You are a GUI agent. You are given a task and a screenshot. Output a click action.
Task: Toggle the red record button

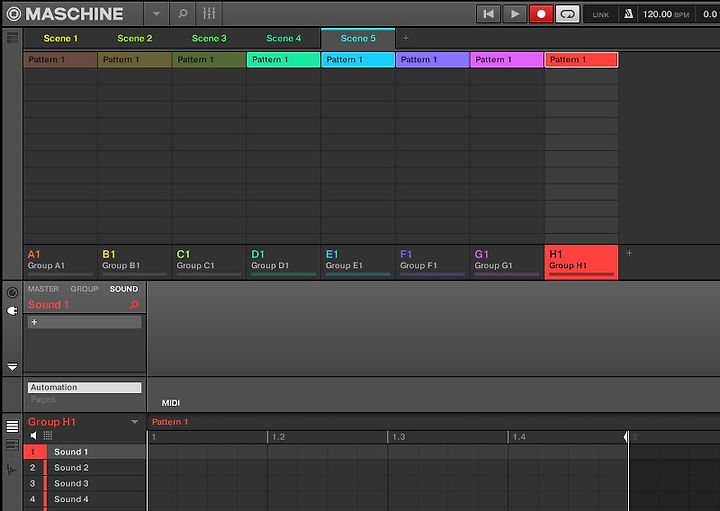[x=541, y=14]
